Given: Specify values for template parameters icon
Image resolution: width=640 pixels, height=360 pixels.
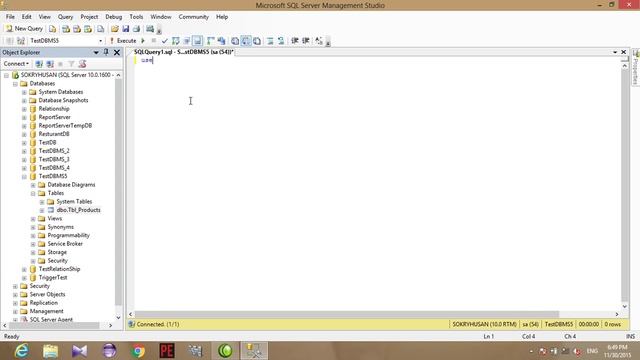Looking at the screenshot, I should tap(319, 41).
